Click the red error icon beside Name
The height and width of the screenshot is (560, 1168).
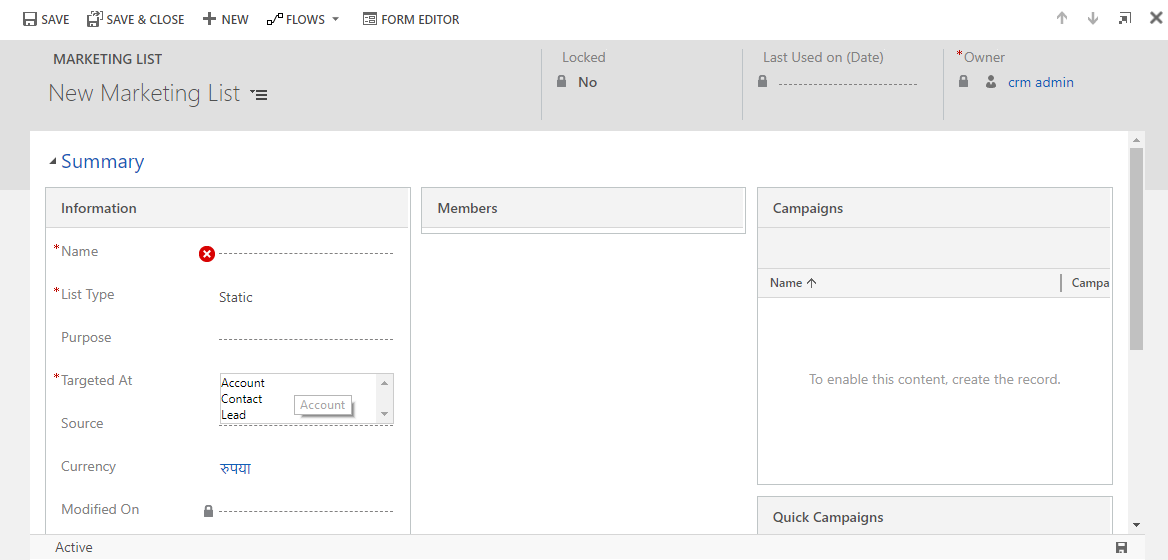[x=207, y=254]
